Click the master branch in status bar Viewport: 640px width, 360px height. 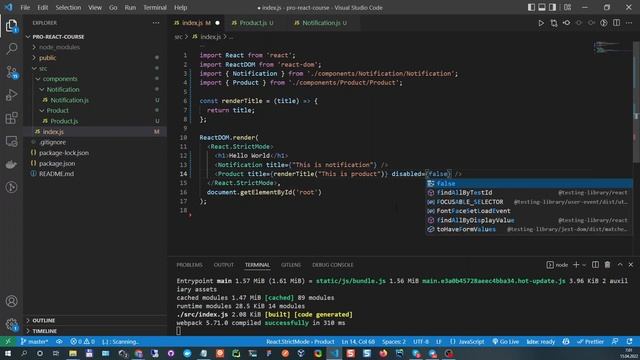tap(34, 342)
